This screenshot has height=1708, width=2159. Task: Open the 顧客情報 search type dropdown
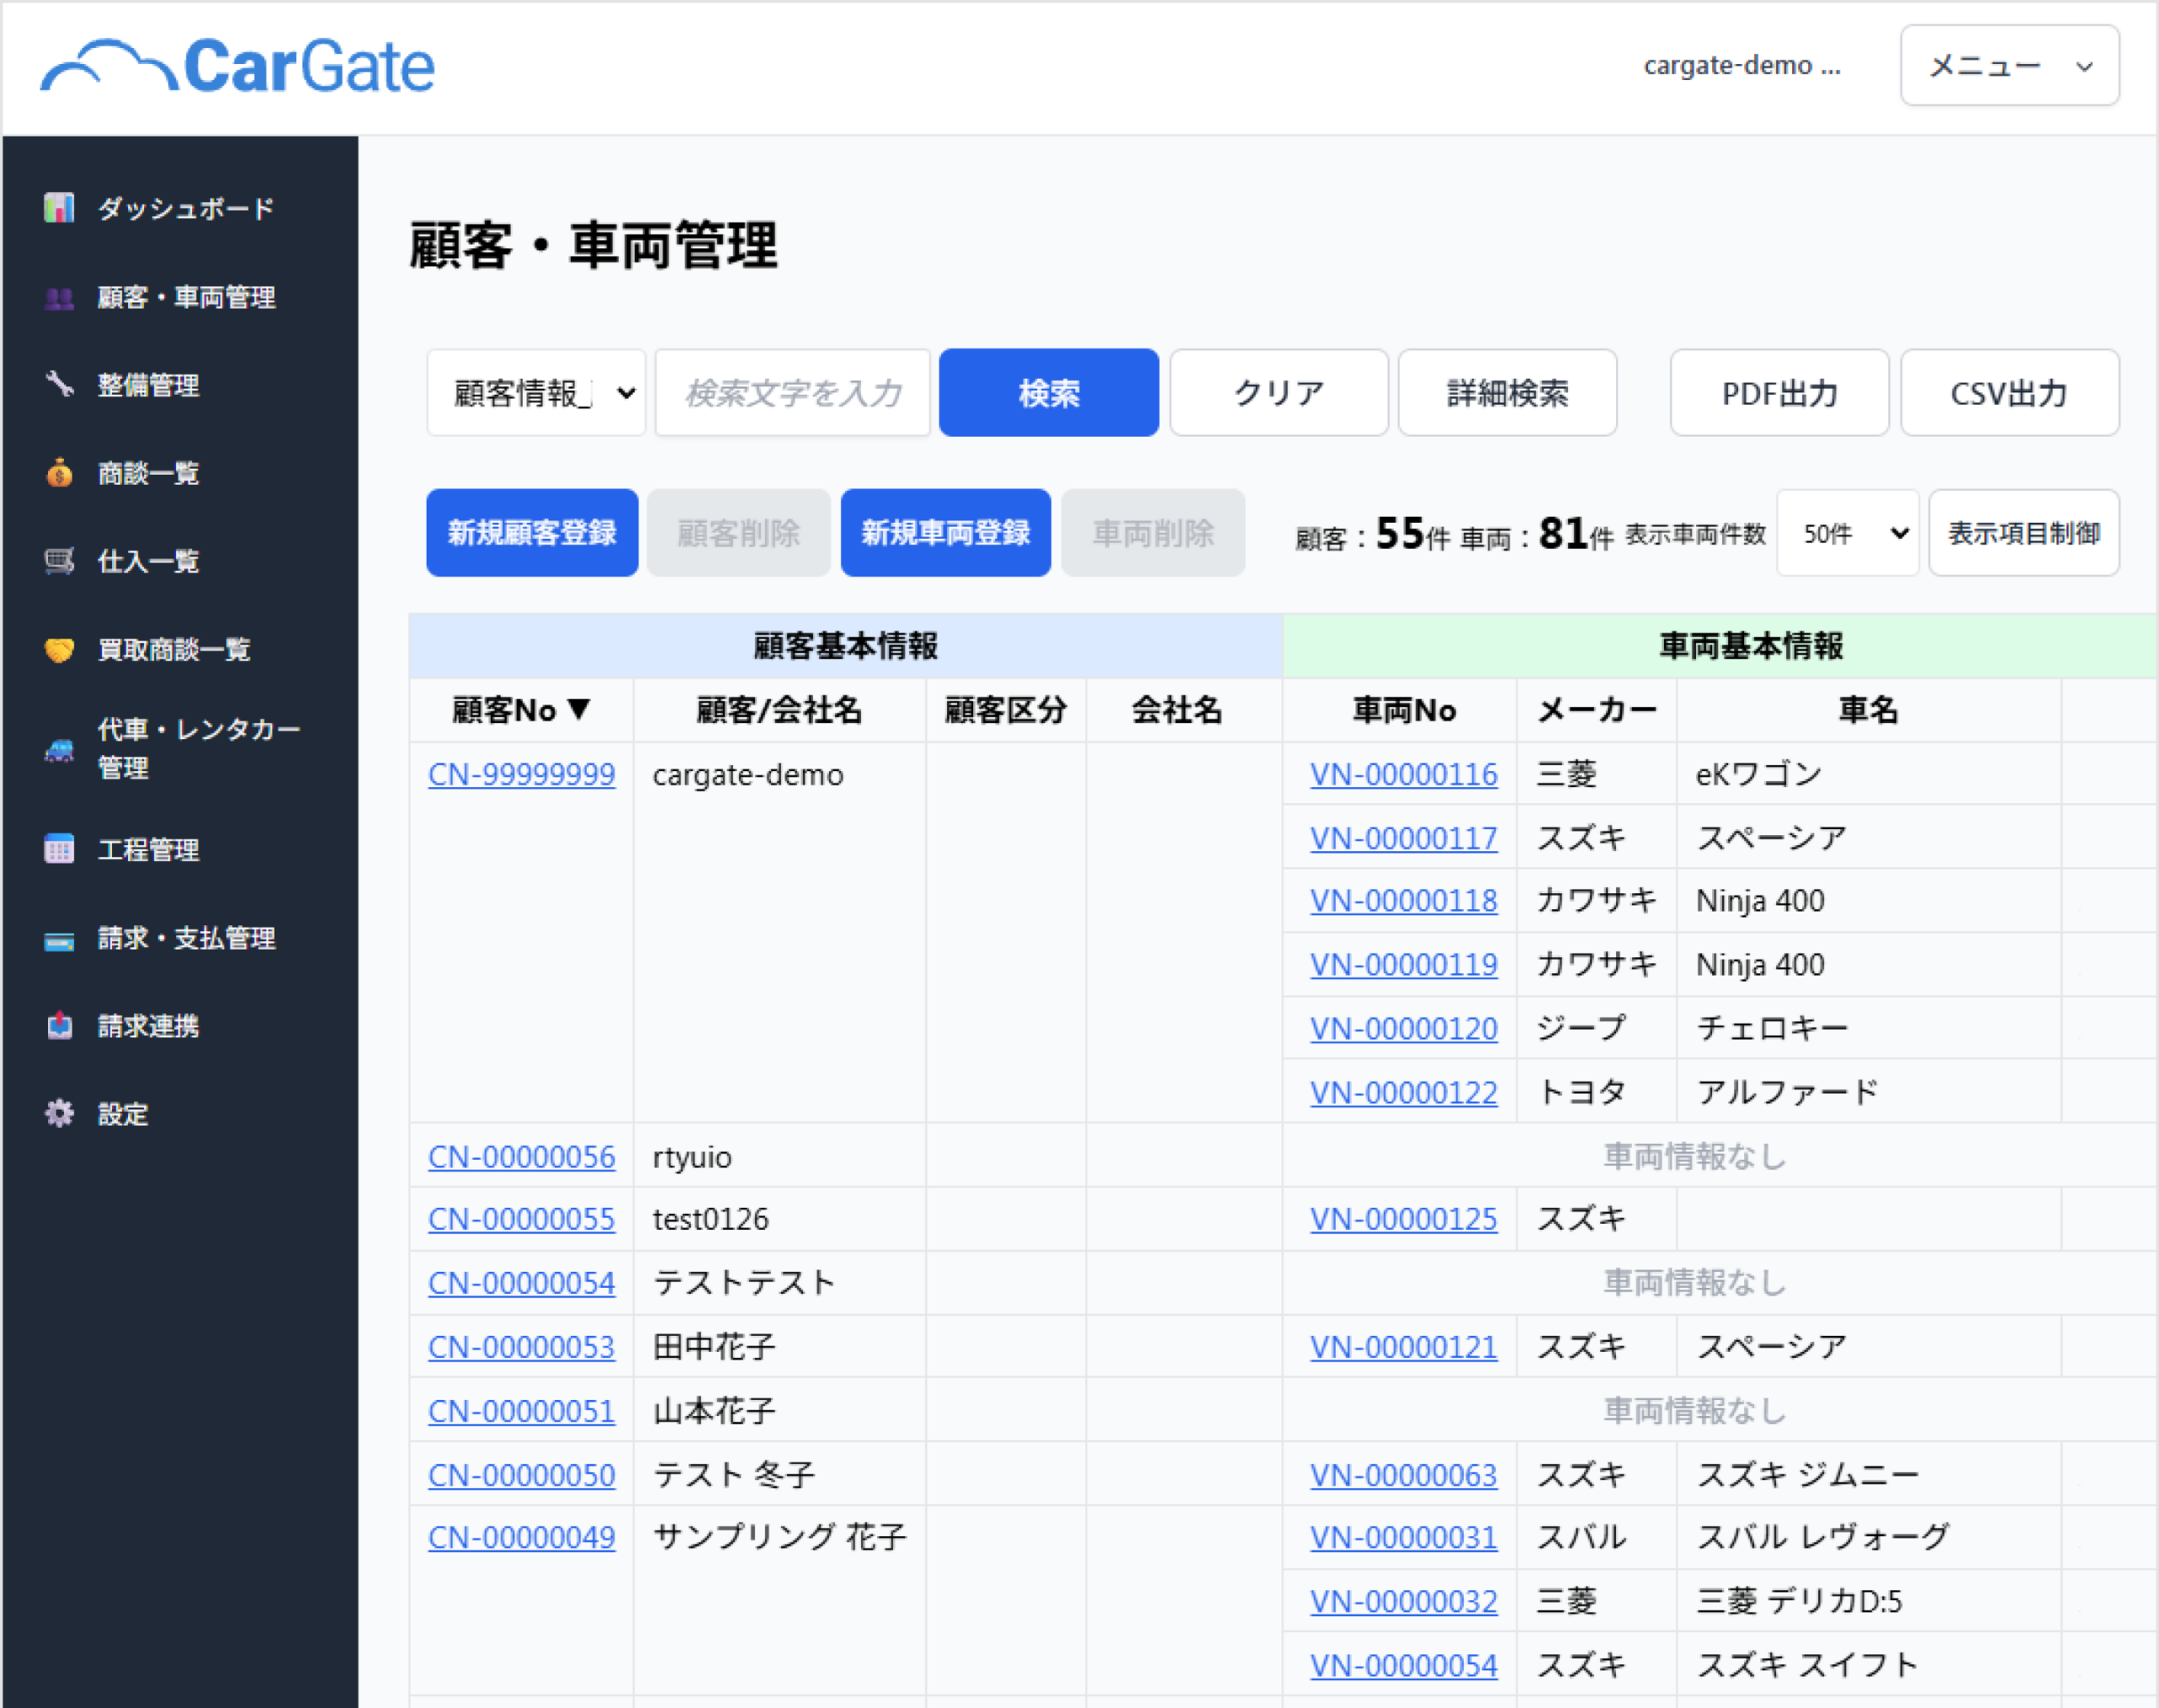536,393
